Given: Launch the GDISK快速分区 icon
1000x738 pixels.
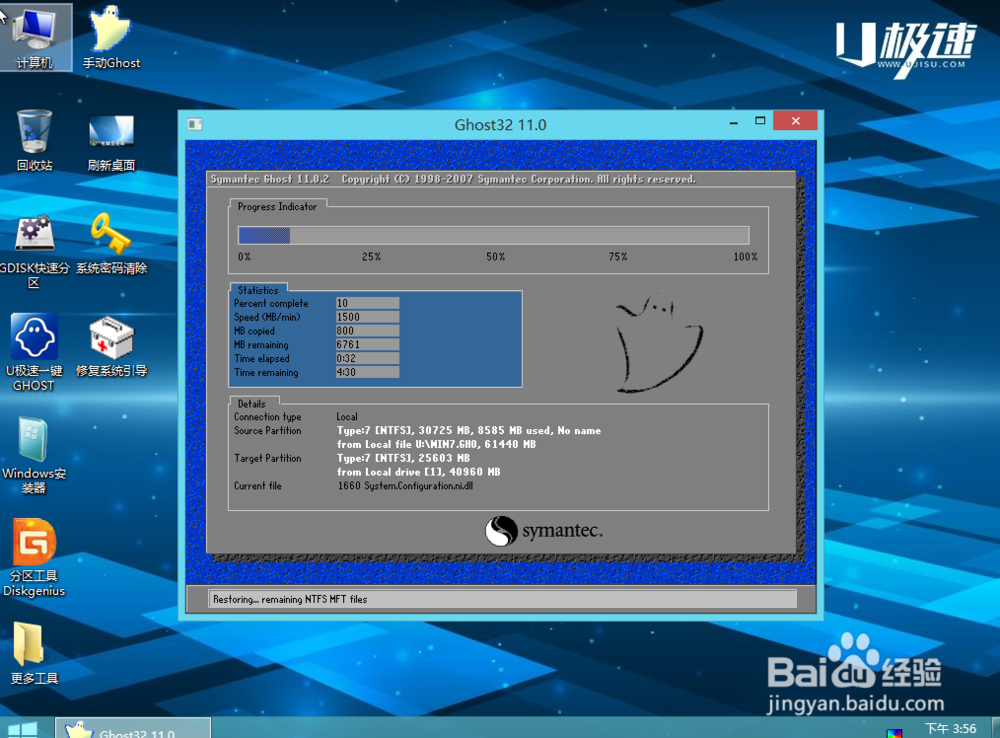Looking at the screenshot, I should (34, 251).
